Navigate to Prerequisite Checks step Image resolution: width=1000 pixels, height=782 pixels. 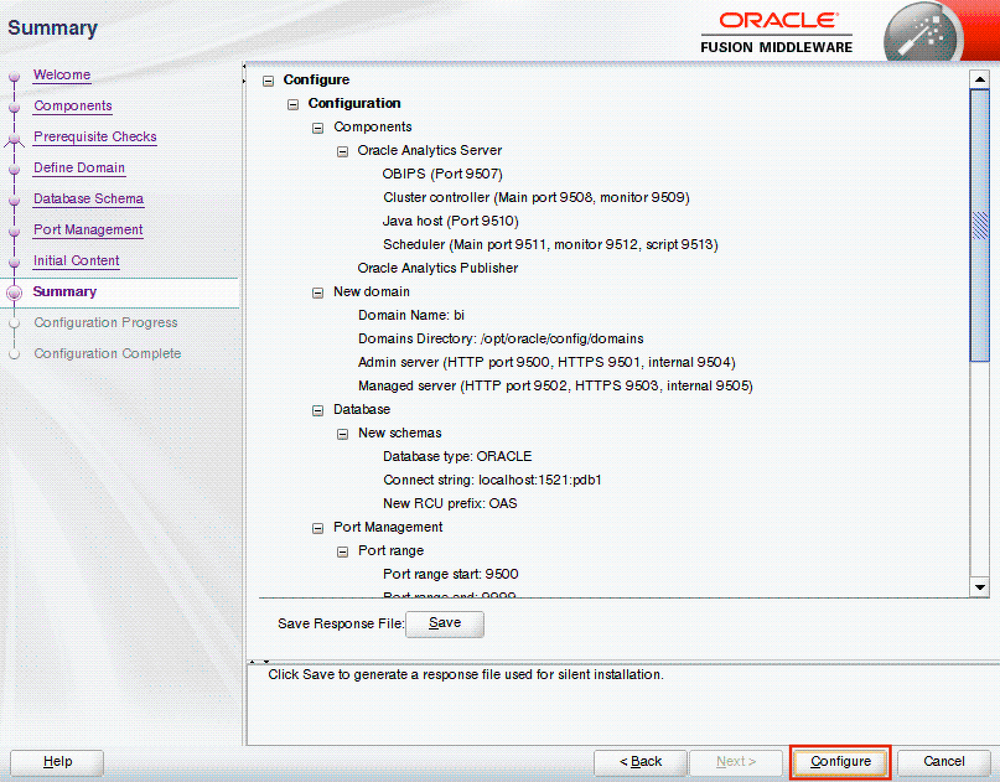tap(95, 136)
